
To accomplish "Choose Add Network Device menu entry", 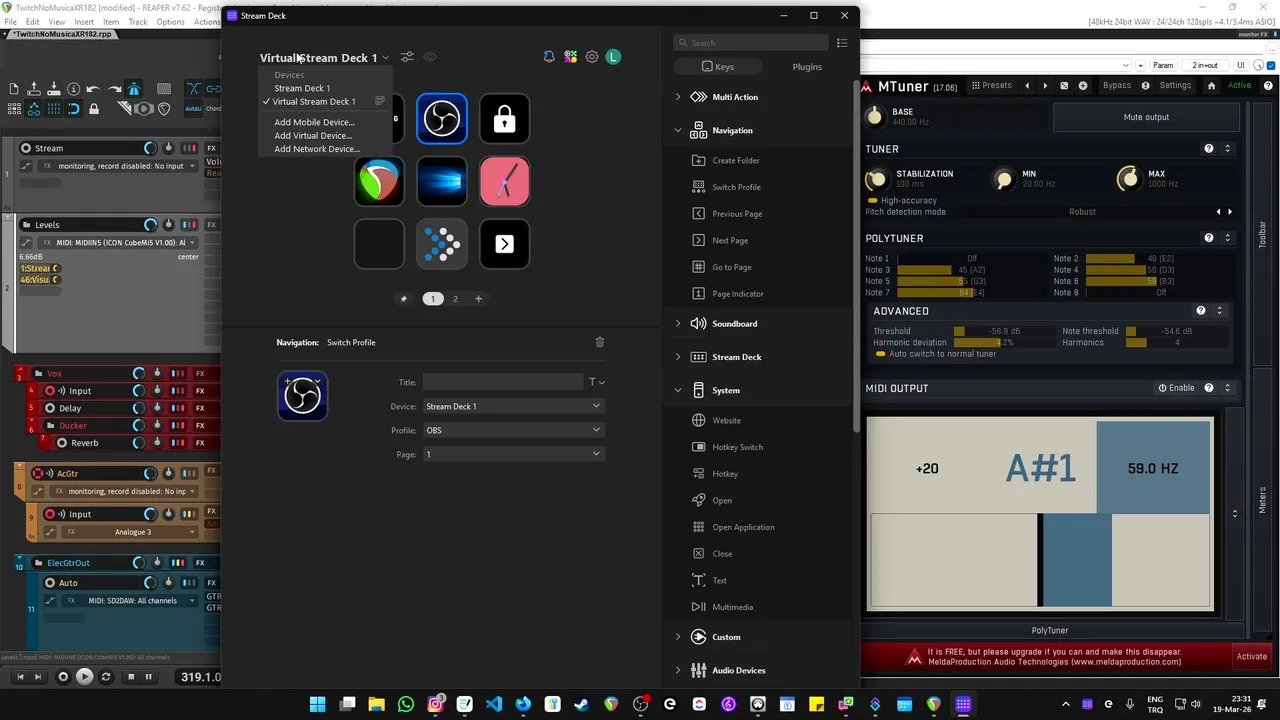I will click(317, 149).
